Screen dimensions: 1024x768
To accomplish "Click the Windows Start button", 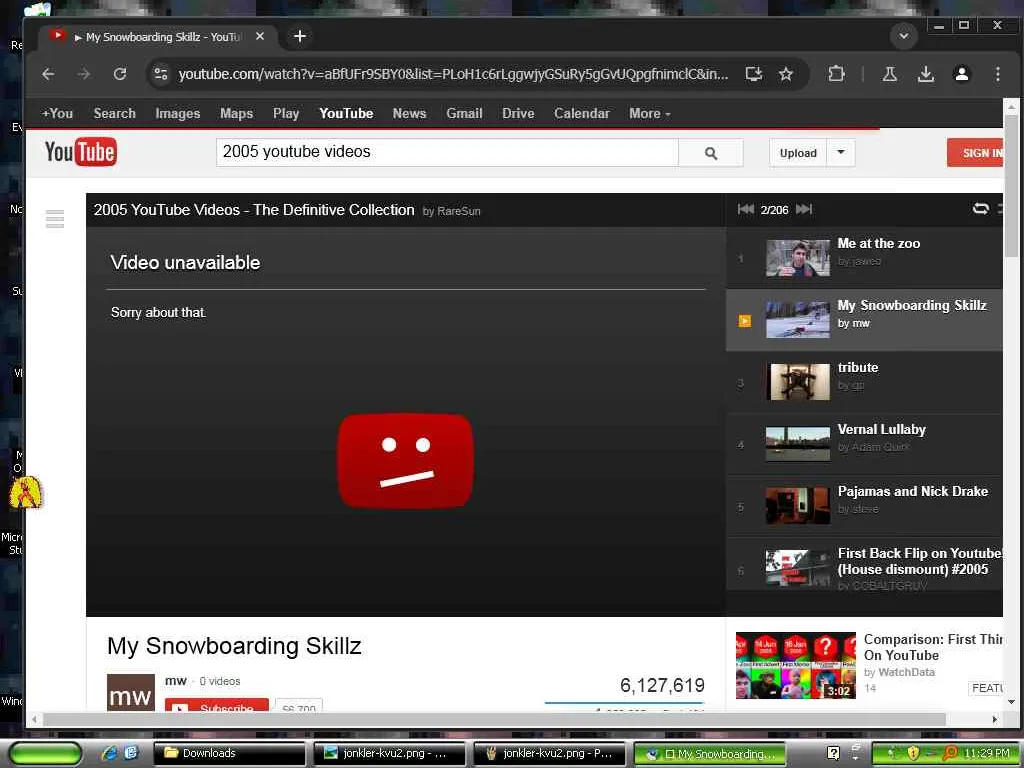I will [x=45, y=753].
